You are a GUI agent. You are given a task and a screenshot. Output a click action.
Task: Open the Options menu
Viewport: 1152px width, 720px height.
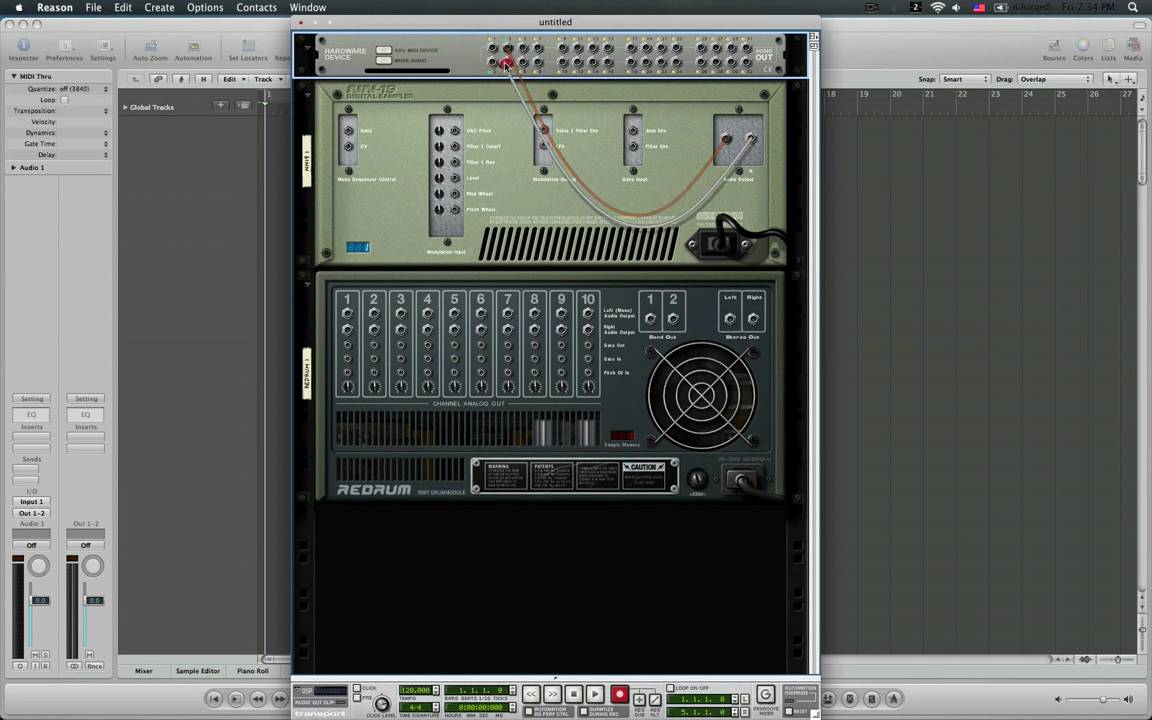click(x=205, y=7)
